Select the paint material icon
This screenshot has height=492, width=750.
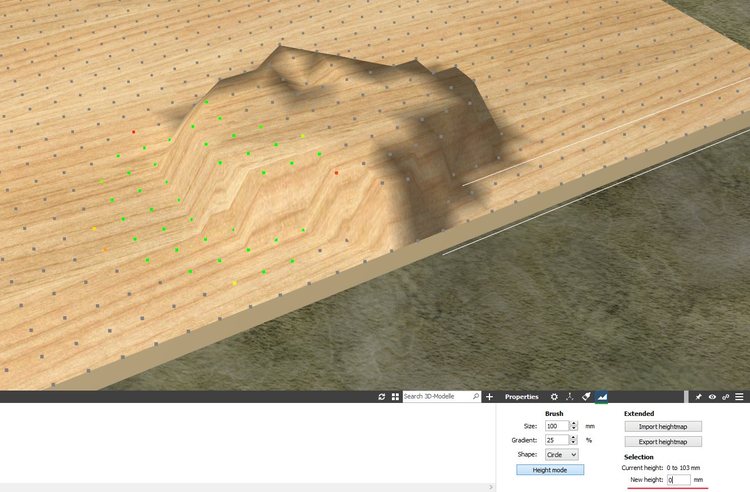[586, 397]
